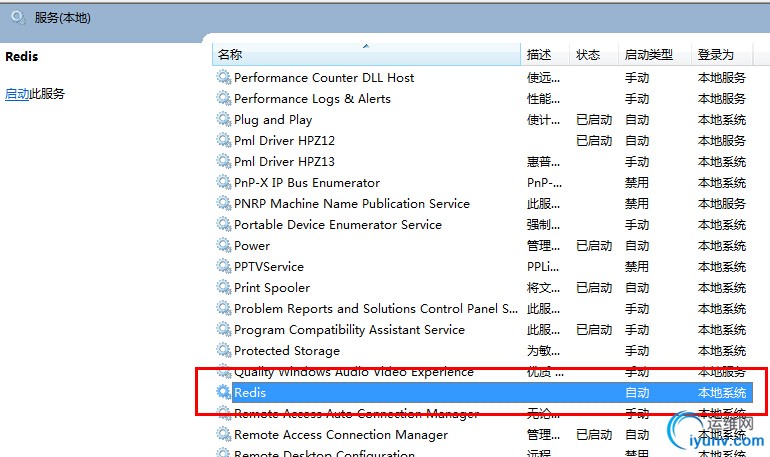Click the PPTVService gear icon

pos(223,266)
